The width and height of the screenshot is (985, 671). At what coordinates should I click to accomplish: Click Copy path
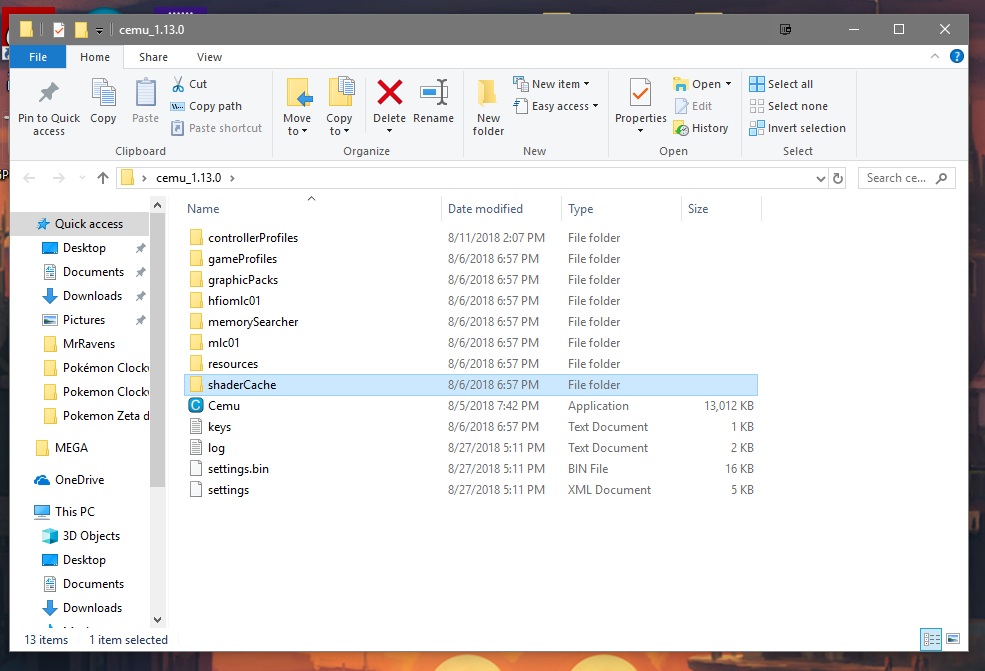point(207,106)
